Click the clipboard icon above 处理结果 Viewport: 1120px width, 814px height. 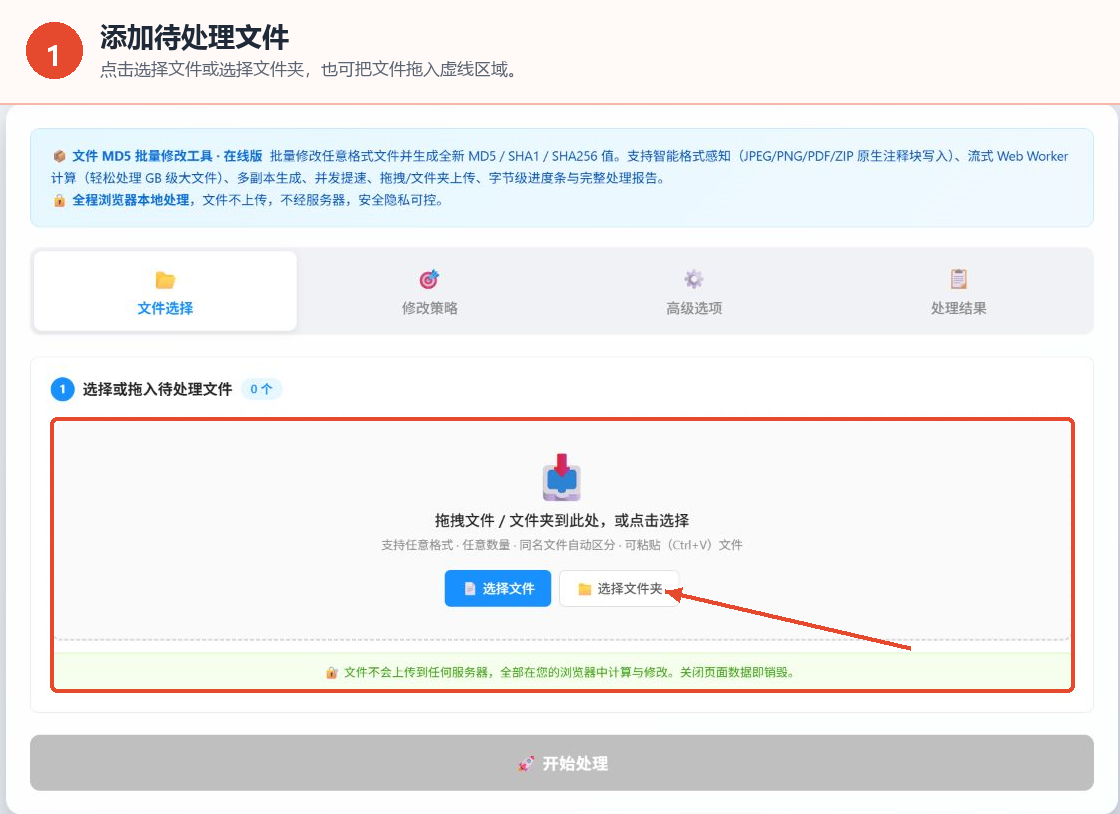(x=959, y=278)
